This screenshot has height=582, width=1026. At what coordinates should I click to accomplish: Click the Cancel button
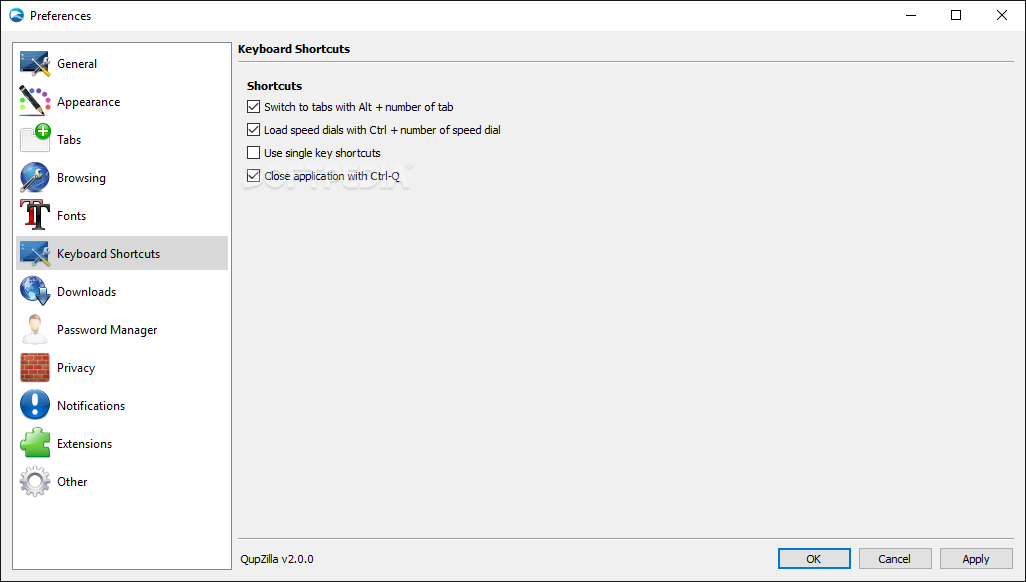pyautogui.click(x=894, y=558)
